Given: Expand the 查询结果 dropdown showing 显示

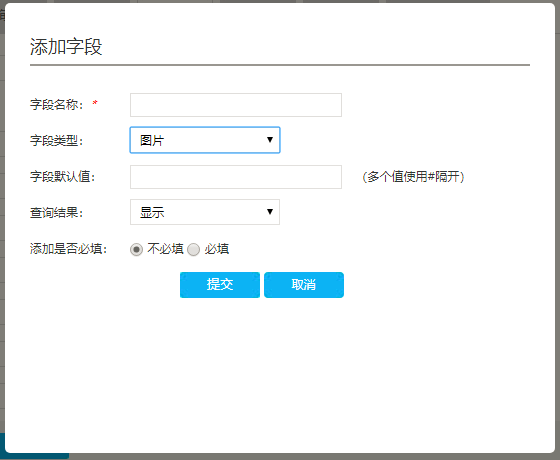Looking at the screenshot, I should pyautogui.click(x=205, y=212).
